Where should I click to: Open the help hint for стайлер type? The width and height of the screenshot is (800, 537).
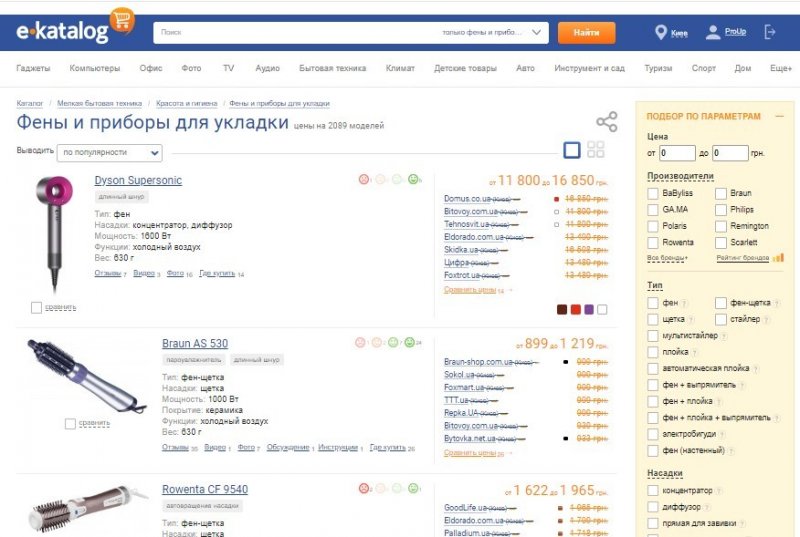point(766,320)
